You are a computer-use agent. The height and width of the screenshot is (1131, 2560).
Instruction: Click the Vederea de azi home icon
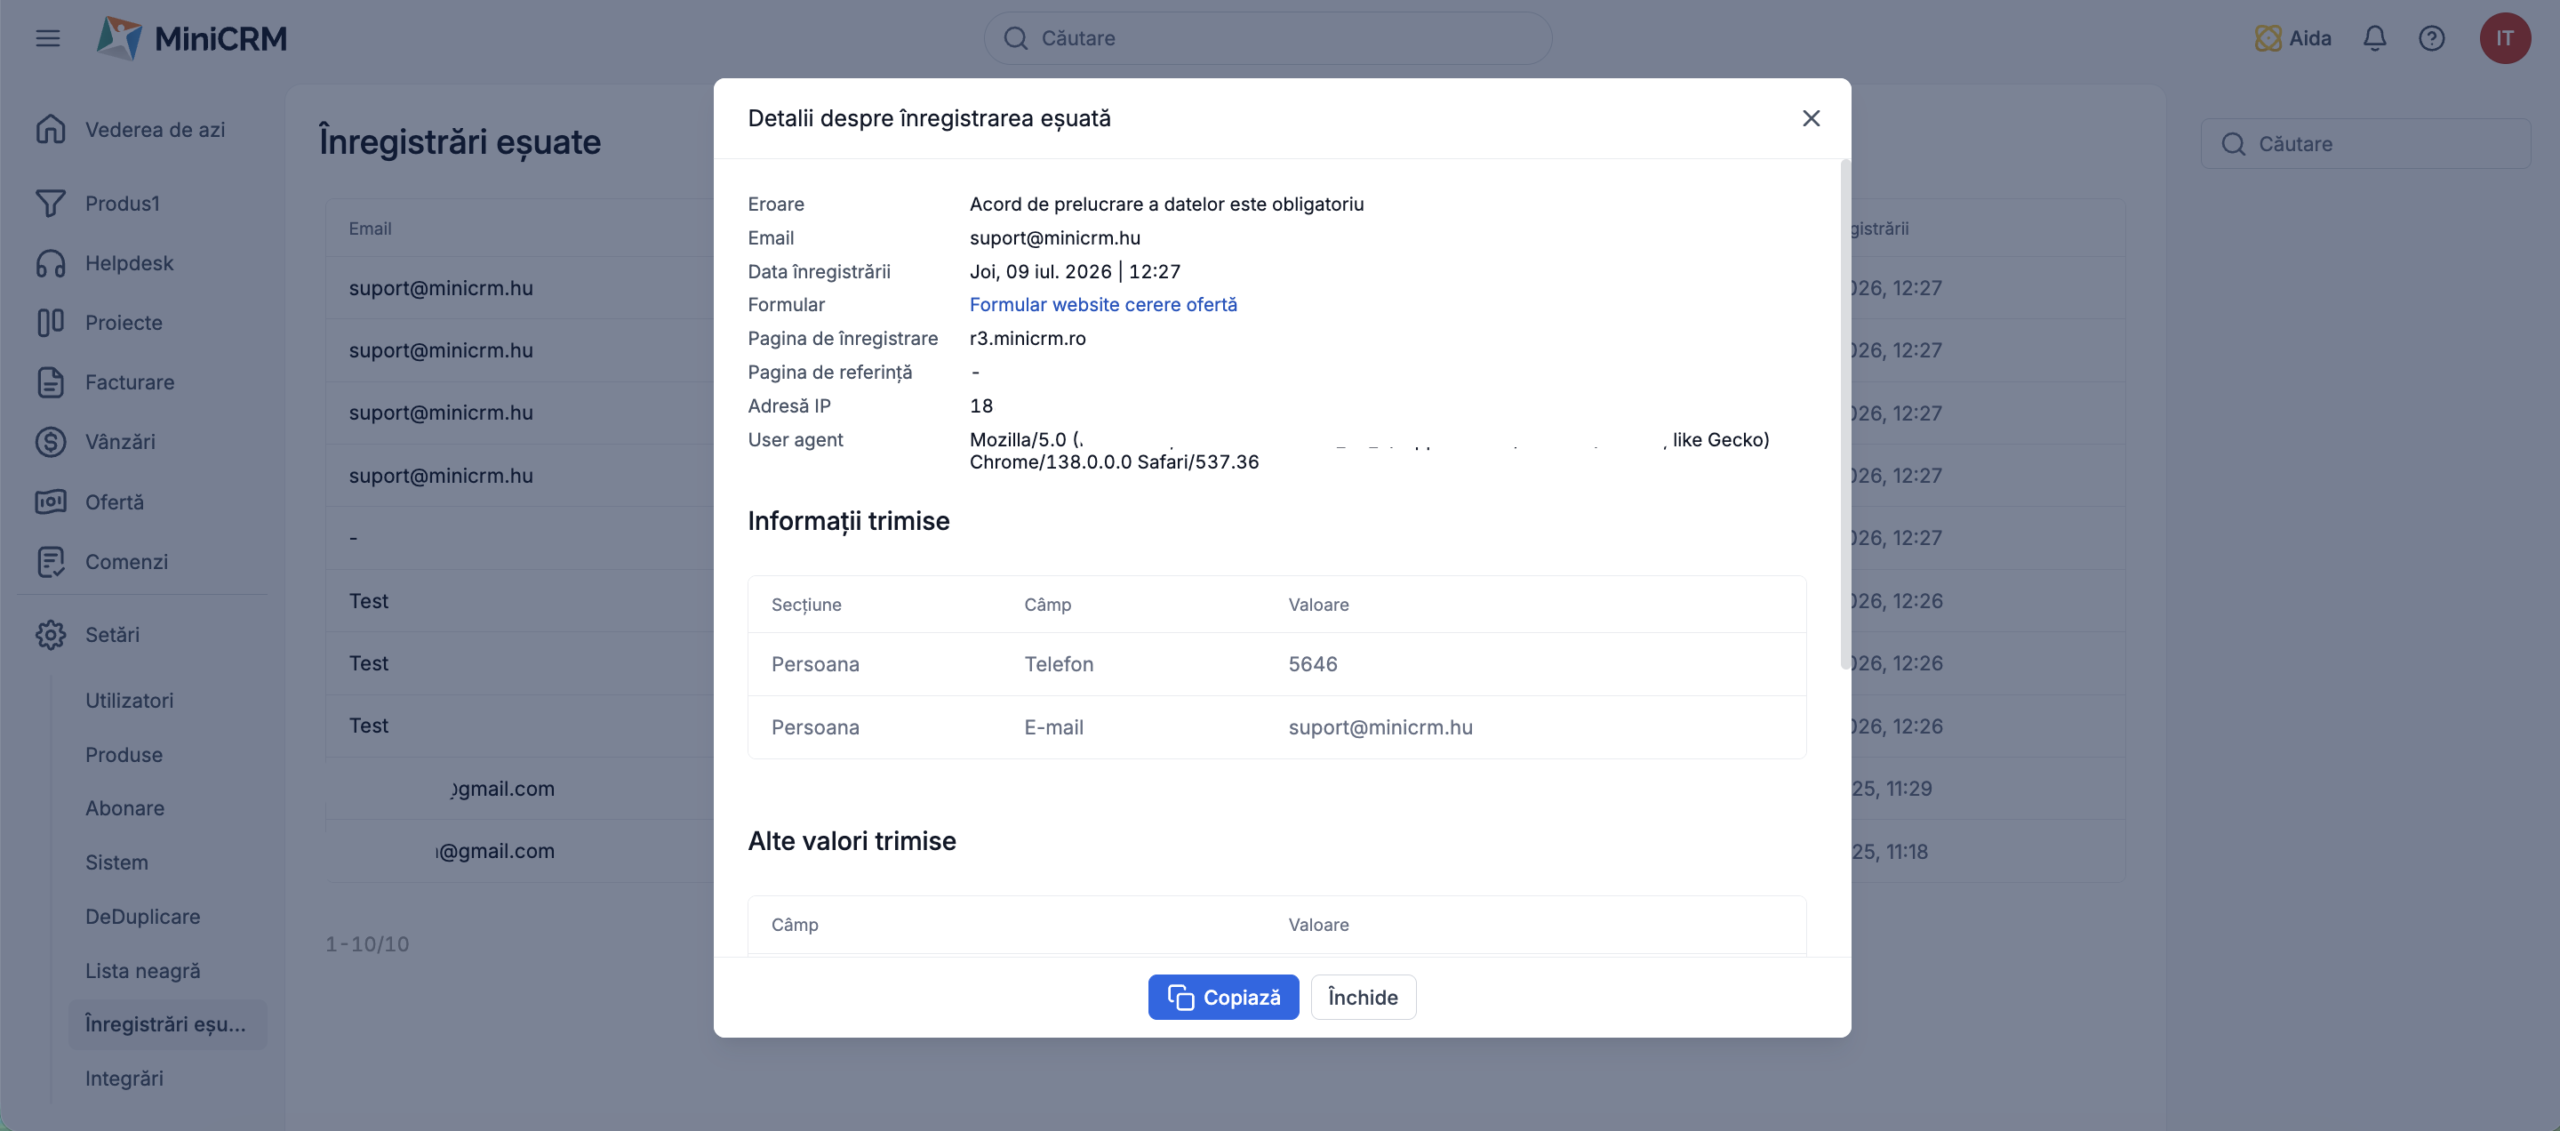click(x=50, y=129)
